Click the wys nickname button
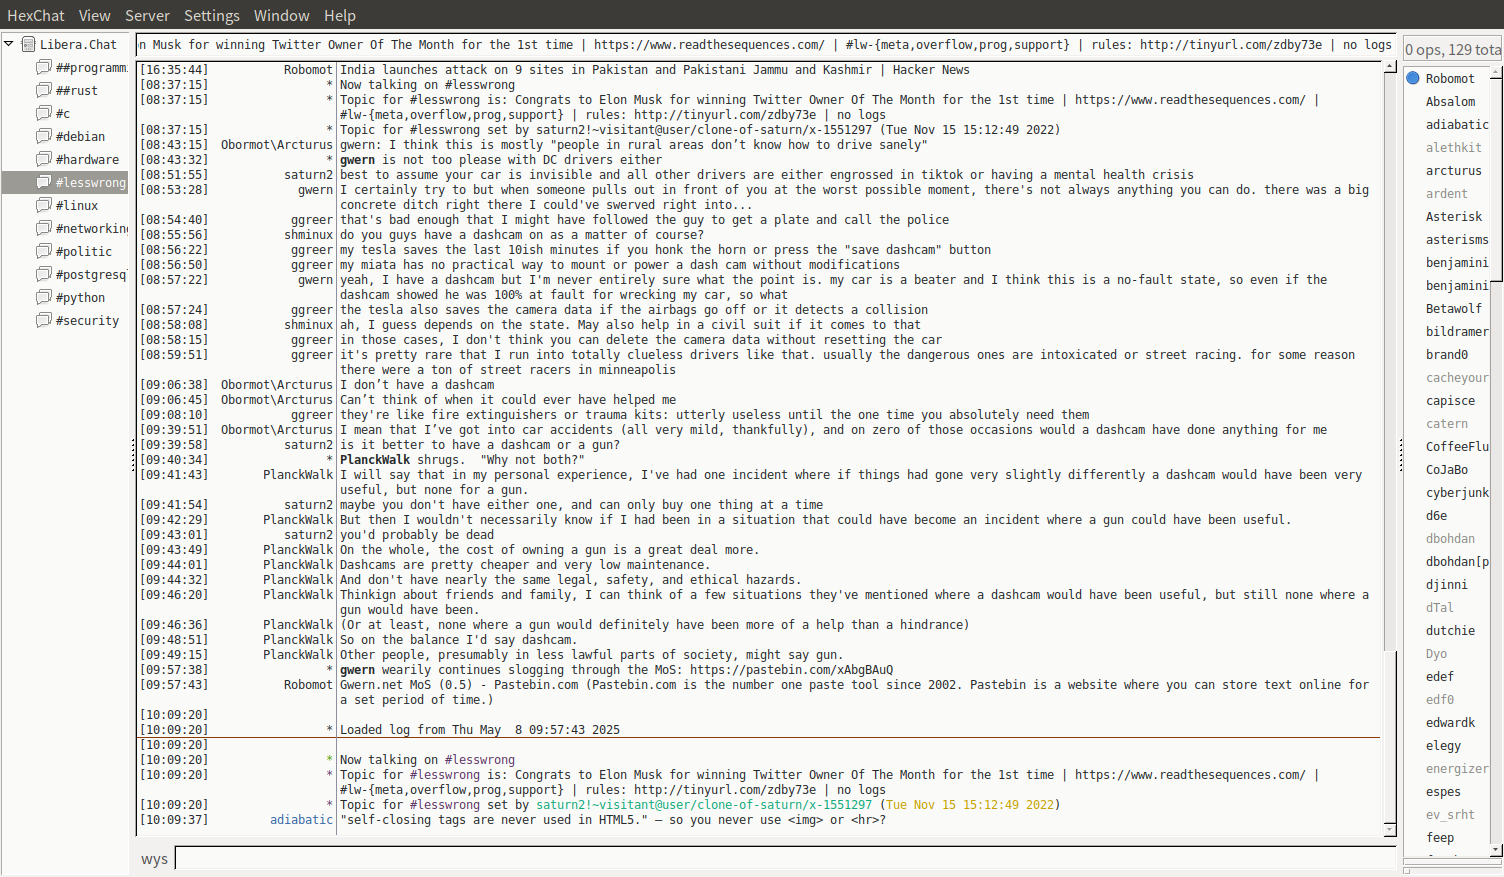The width and height of the screenshot is (1504, 877). (154, 859)
